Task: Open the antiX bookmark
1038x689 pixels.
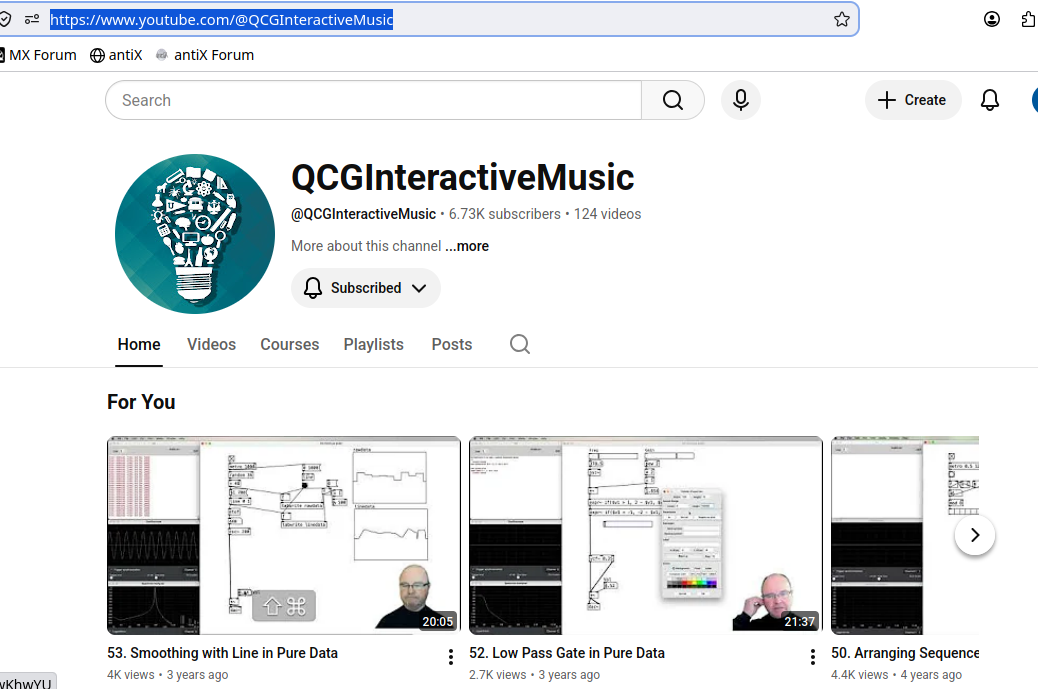Action: click(117, 55)
